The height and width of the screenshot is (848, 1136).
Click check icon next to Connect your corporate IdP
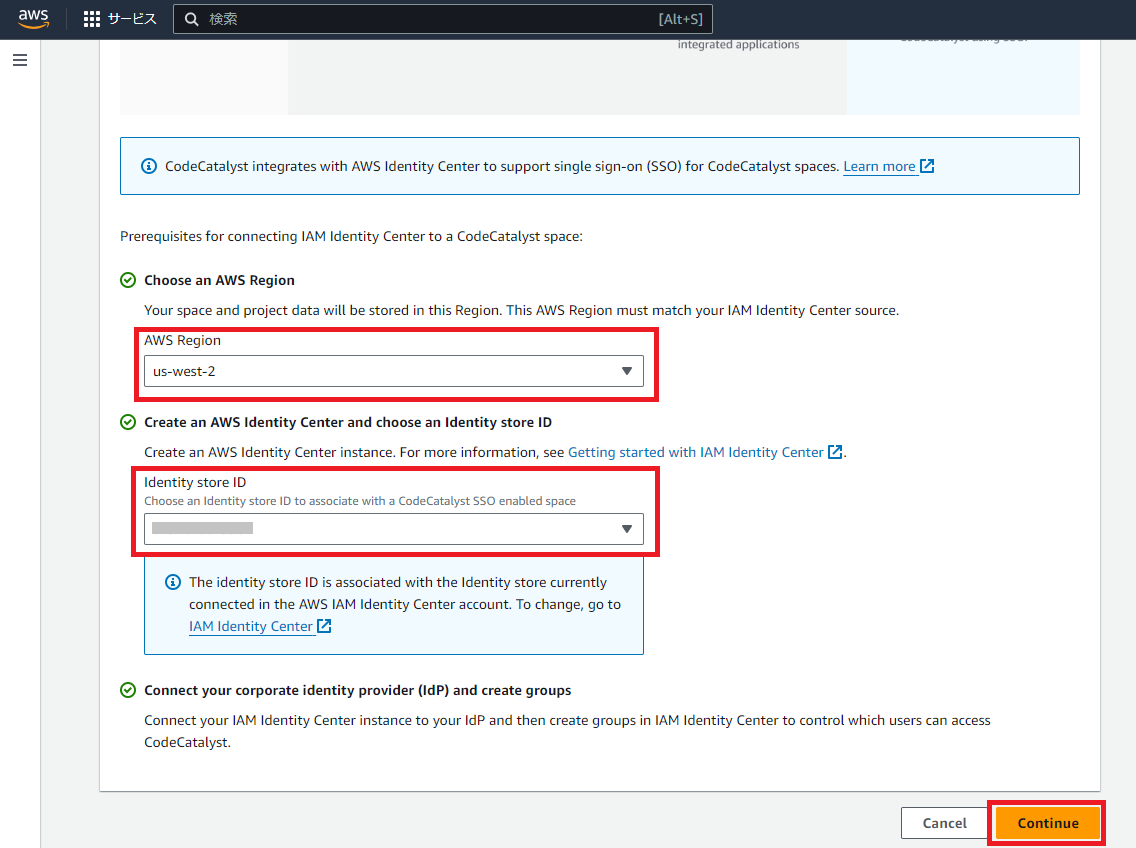click(128, 691)
